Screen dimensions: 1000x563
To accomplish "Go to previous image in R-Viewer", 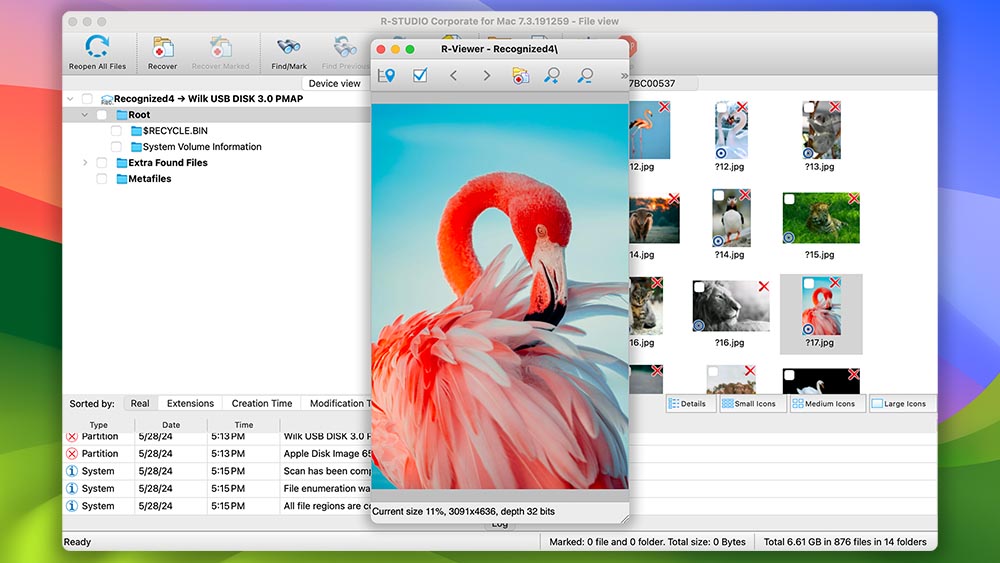I will 453,75.
